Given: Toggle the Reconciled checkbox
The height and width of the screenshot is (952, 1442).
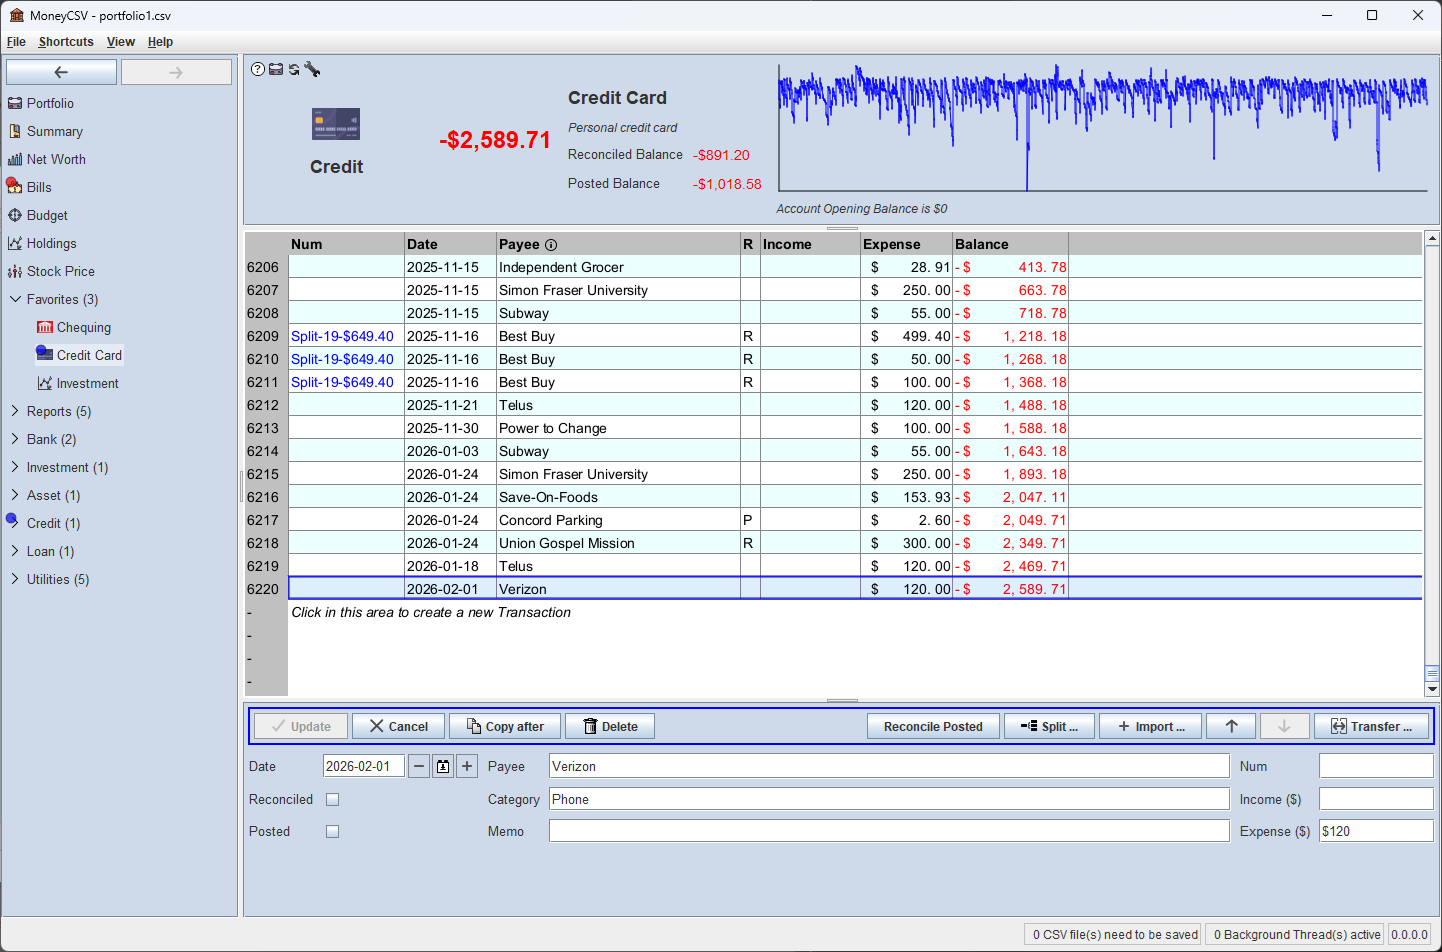Looking at the screenshot, I should [333, 800].
